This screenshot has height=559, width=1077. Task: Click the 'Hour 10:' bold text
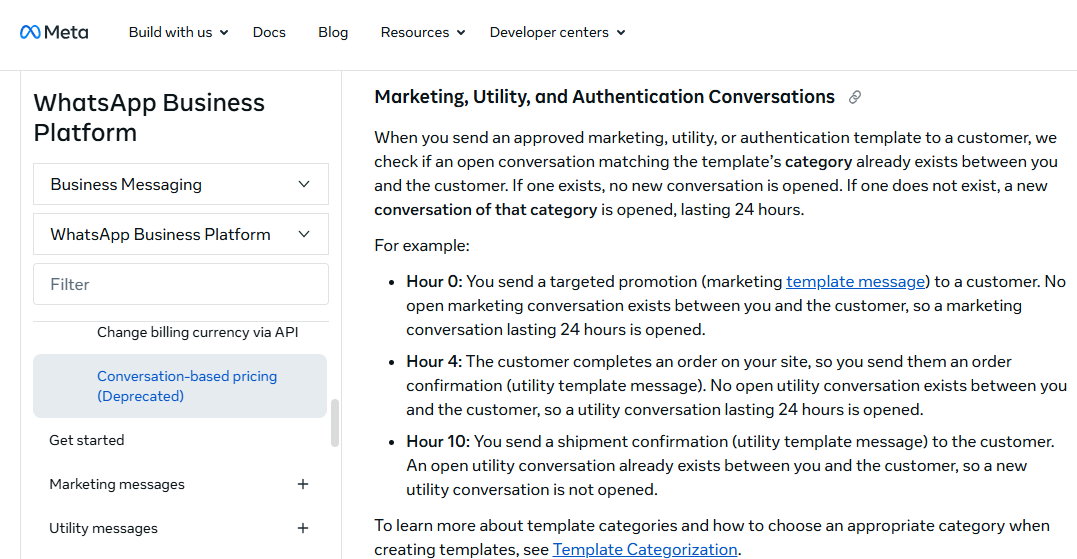(438, 441)
